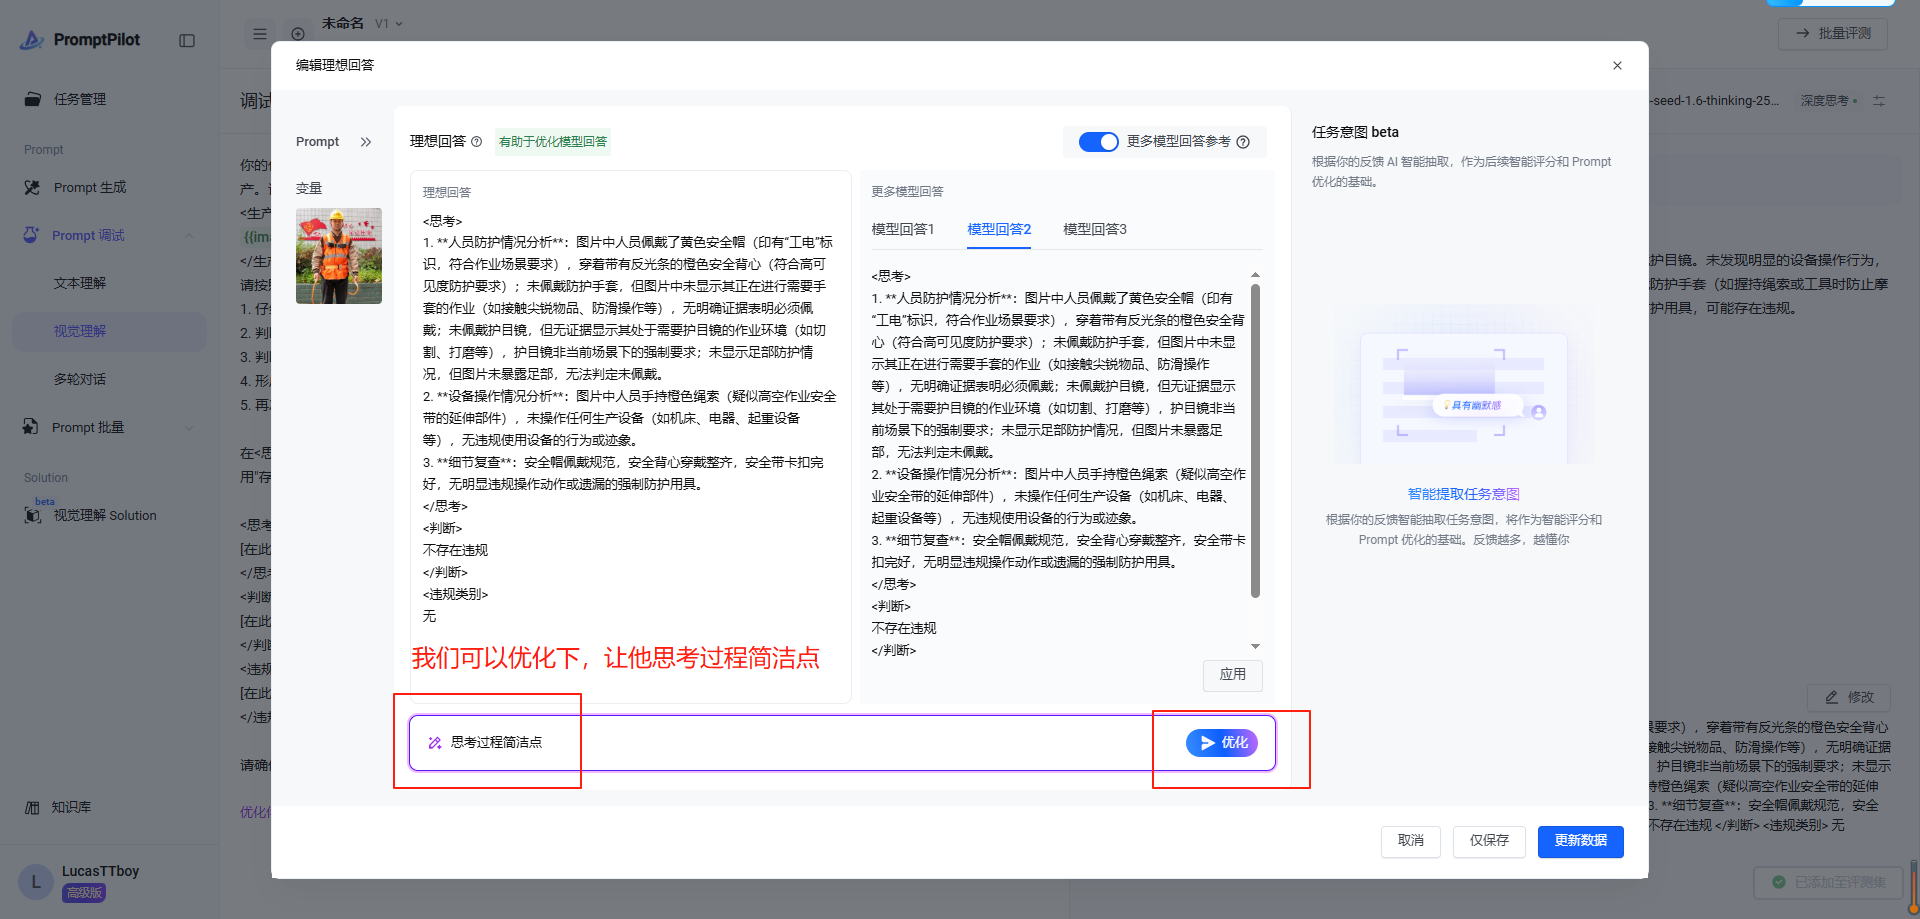Click the scrollbar down arrow in model answer
1920x919 pixels.
pos(1255,647)
